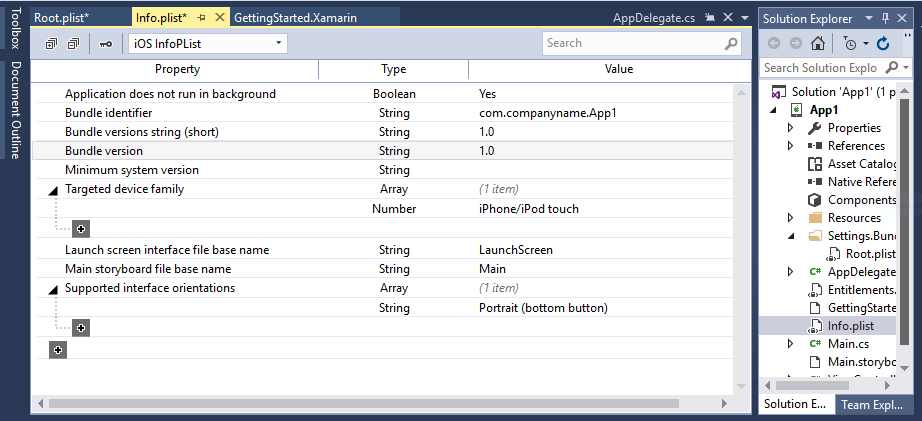
Task: Click the Refresh icon in Solution Explorer toolbar
Action: 882,43
